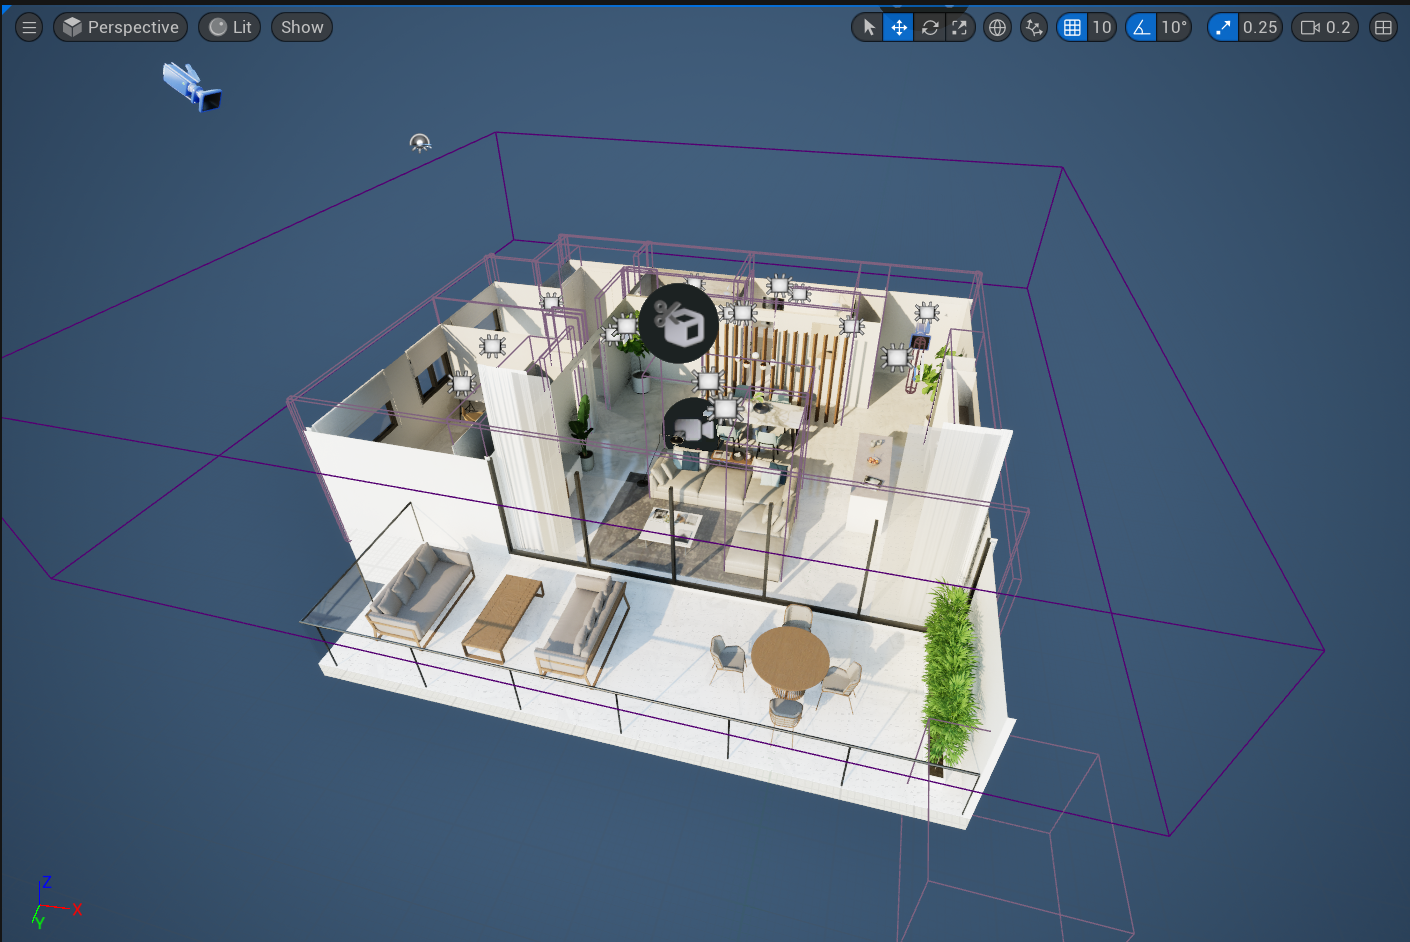Adjust camera speed setting 0.2
The height and width of the screenshot is (942, 1410).
click(x=1326, y=27)
